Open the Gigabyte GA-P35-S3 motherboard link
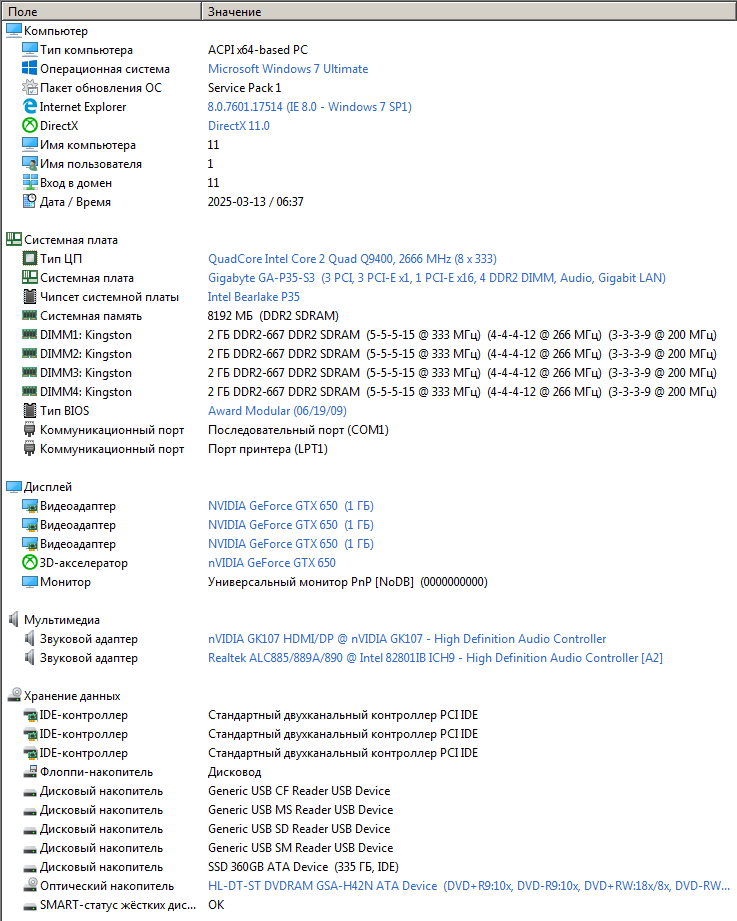This screenshot has width=737, height=921. click(x=437, y=277)
